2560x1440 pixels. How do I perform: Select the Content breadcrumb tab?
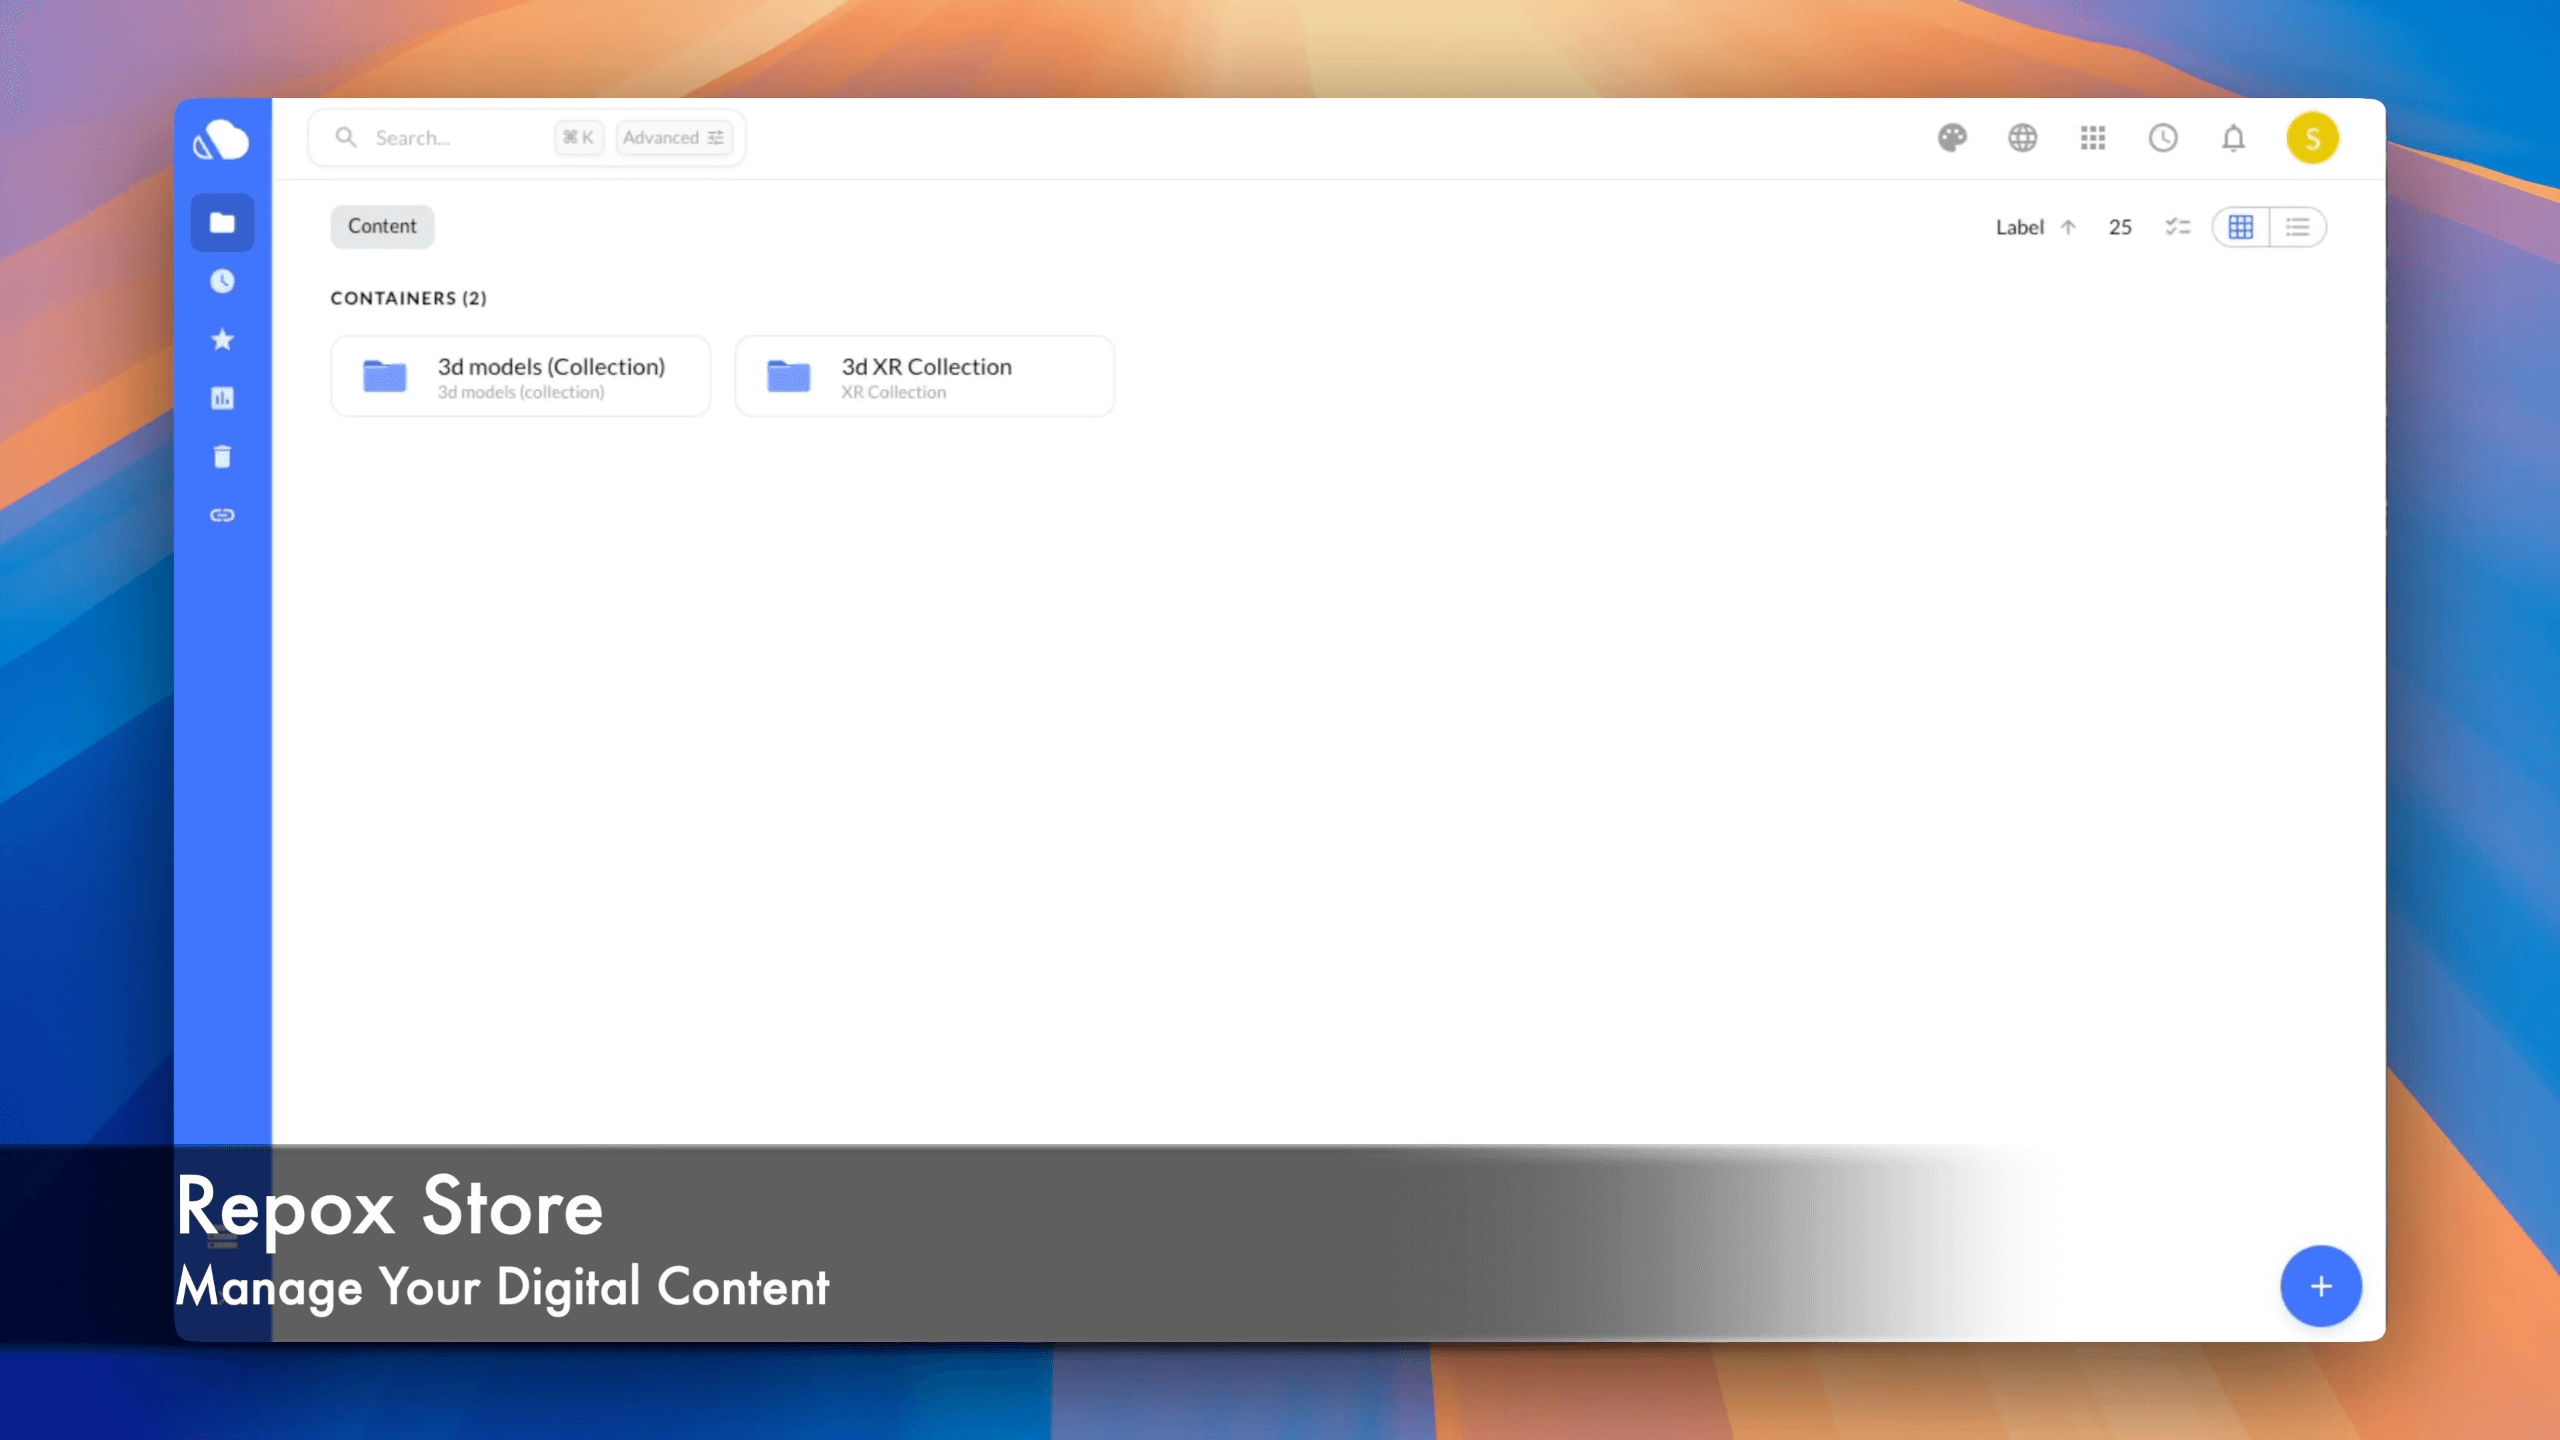pyautogui.click(x=382, y=226)
